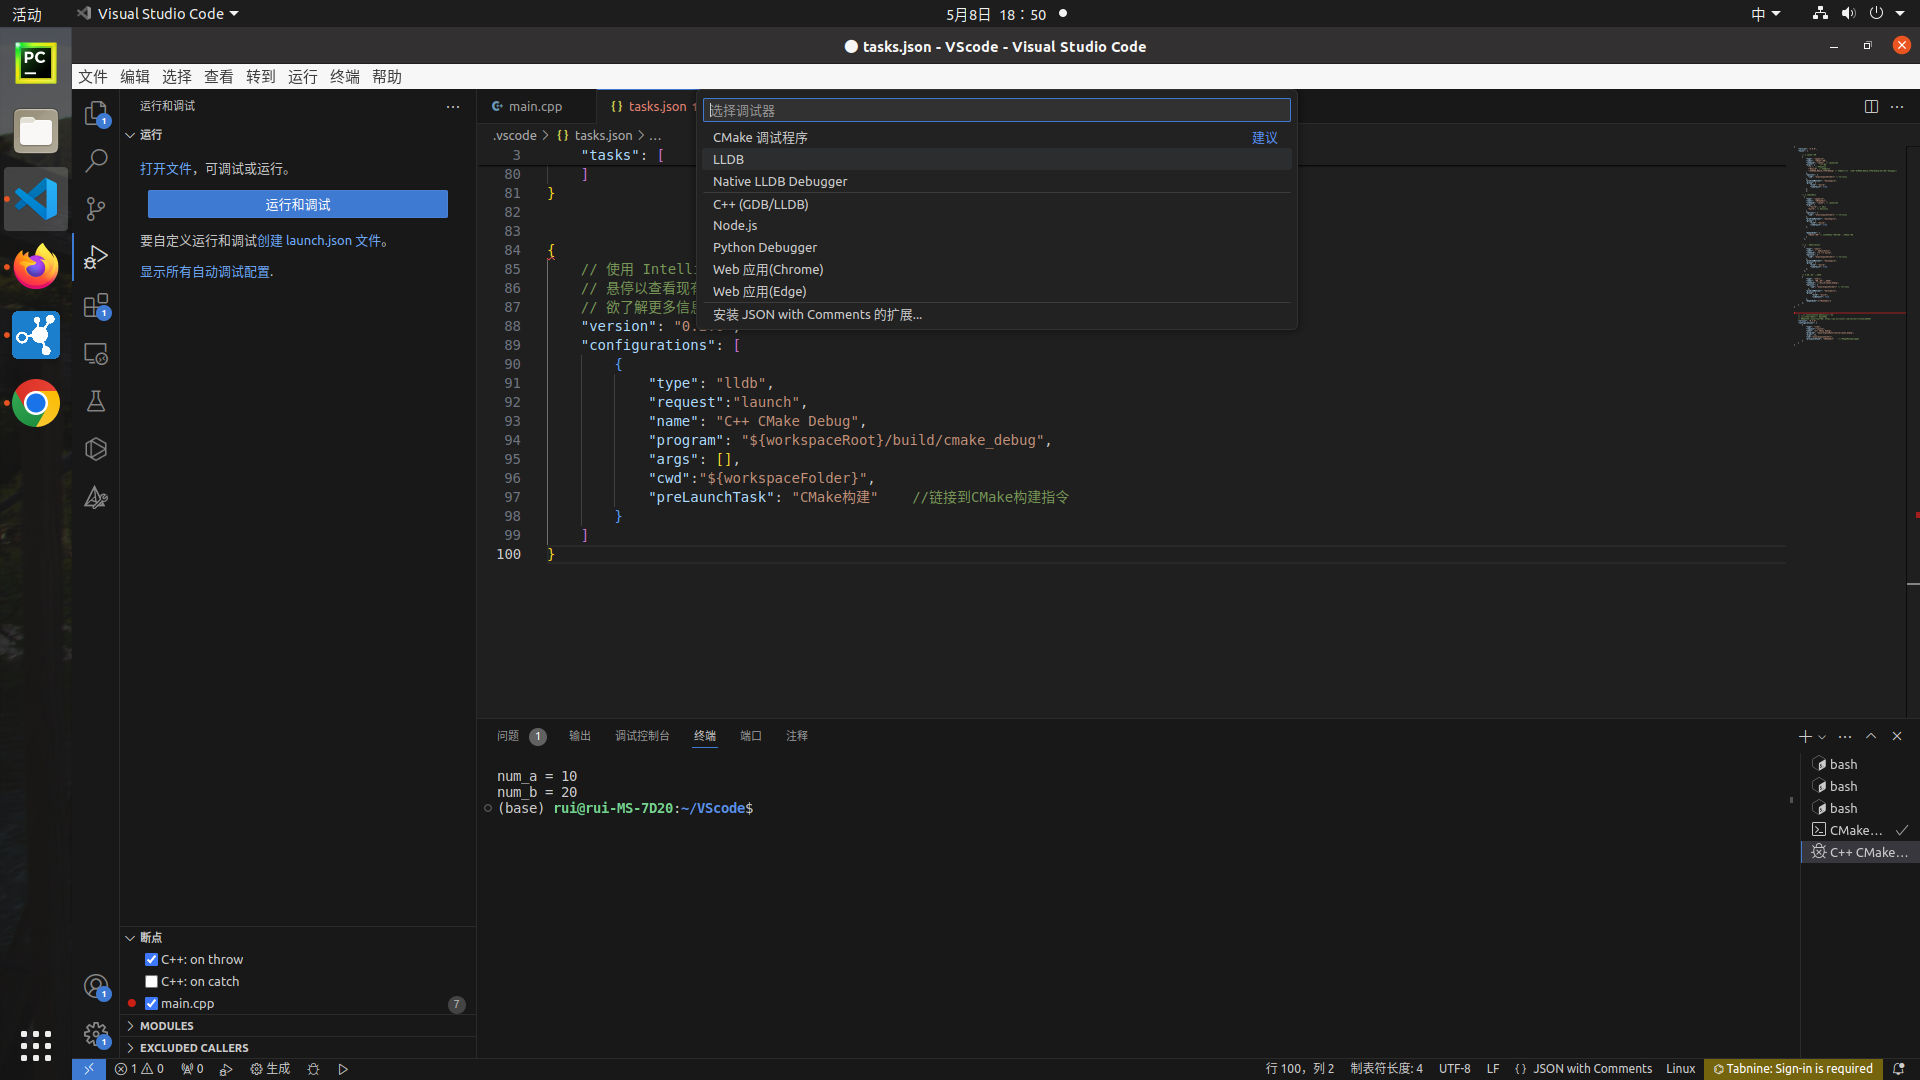Switch to the main.cpp editor tab
This screenshot has width=1920, height=1080.
coord(536,106)
